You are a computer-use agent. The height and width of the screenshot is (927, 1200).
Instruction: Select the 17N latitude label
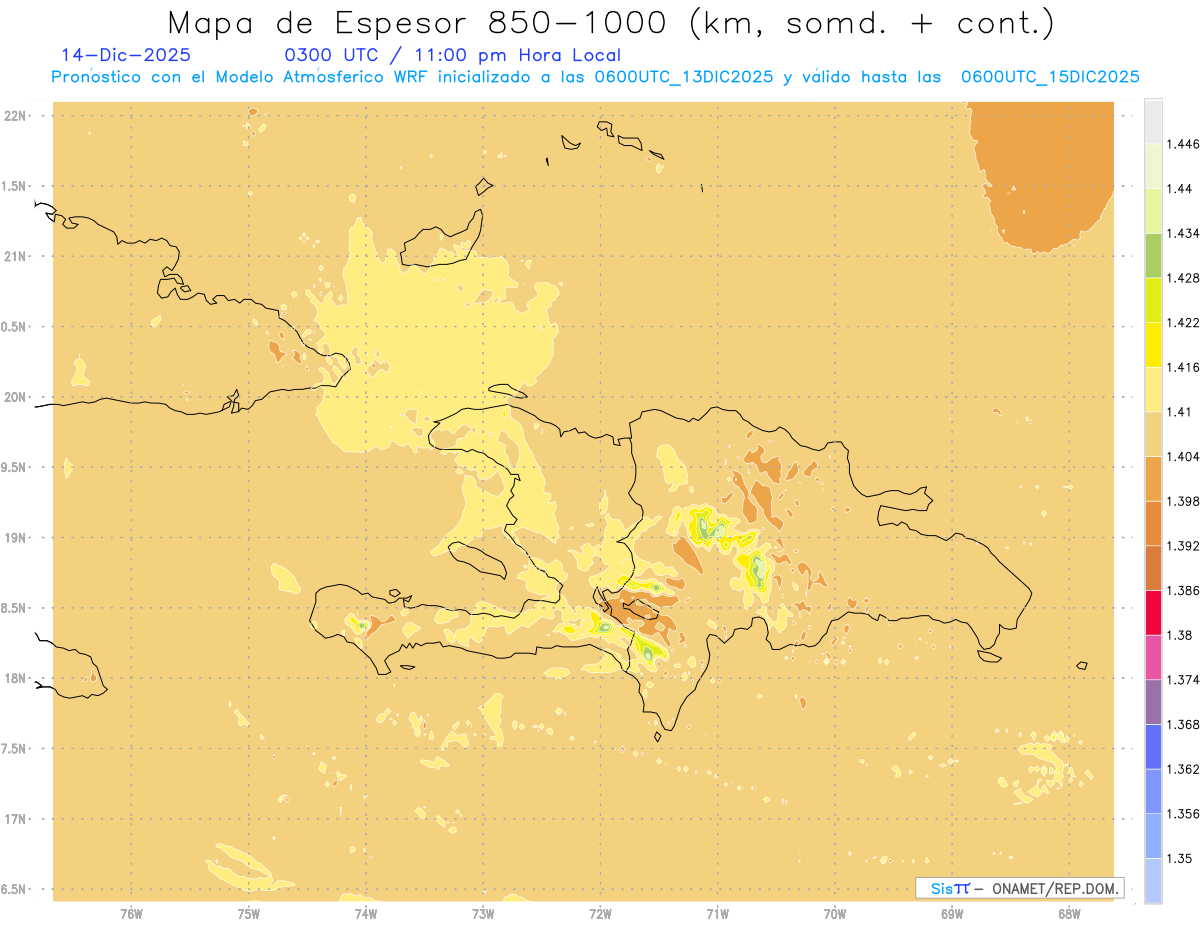pyautogui.click(x=14, y=819)
